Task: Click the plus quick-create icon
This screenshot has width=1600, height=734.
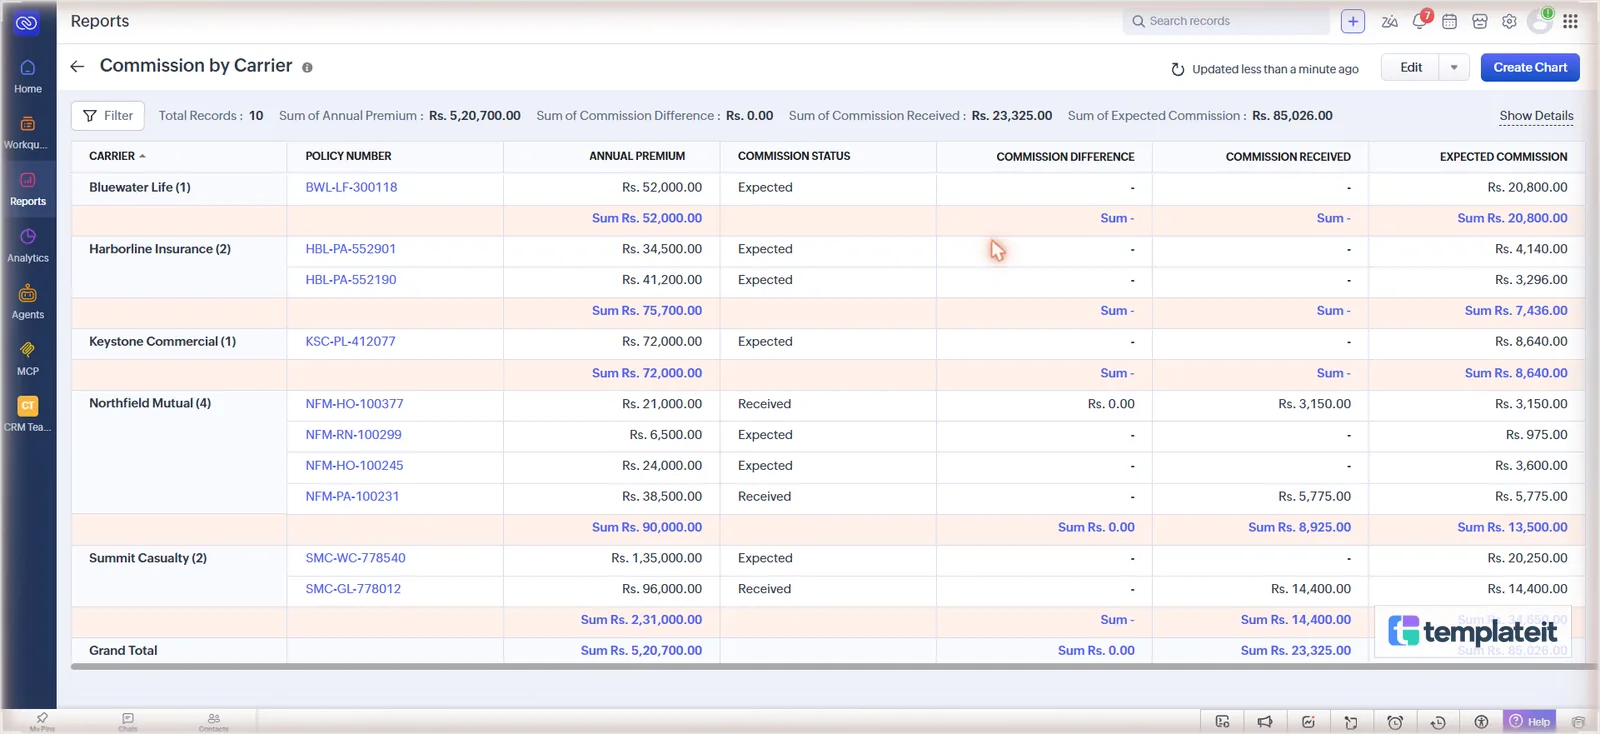Action: (x=1353, y=21)
